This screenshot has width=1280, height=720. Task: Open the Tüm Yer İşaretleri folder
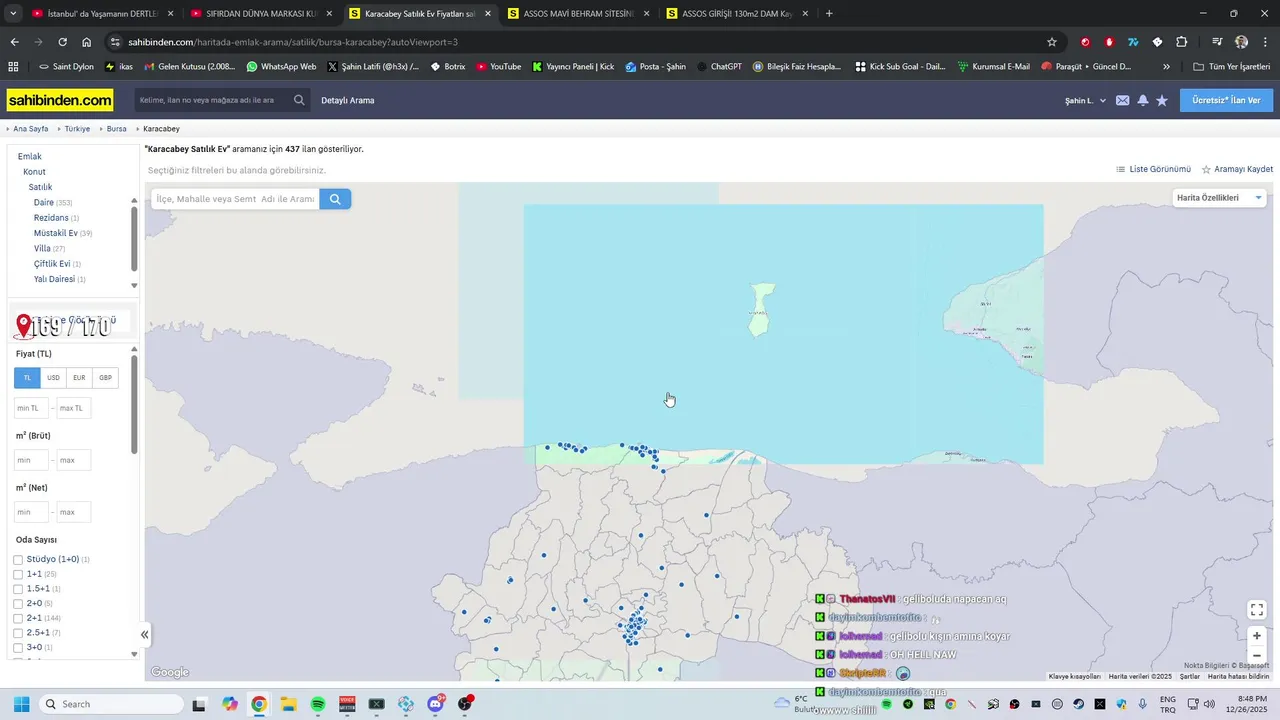(1231, 66)
